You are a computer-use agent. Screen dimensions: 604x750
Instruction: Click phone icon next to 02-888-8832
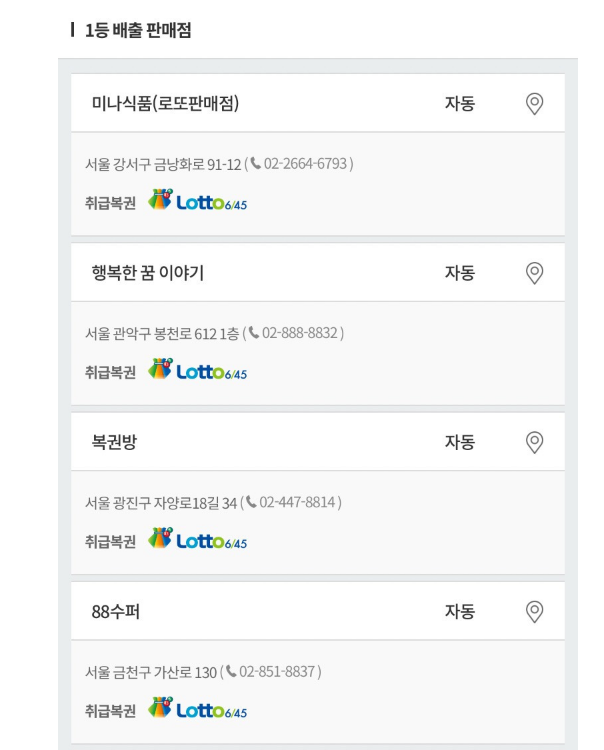coord(254,332)
